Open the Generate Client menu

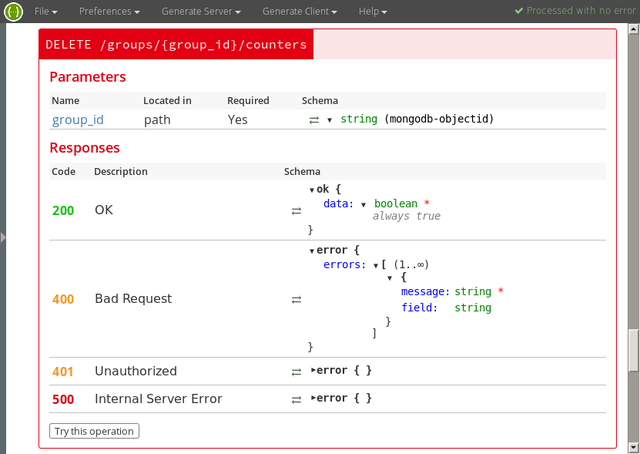tap(300, 11)
